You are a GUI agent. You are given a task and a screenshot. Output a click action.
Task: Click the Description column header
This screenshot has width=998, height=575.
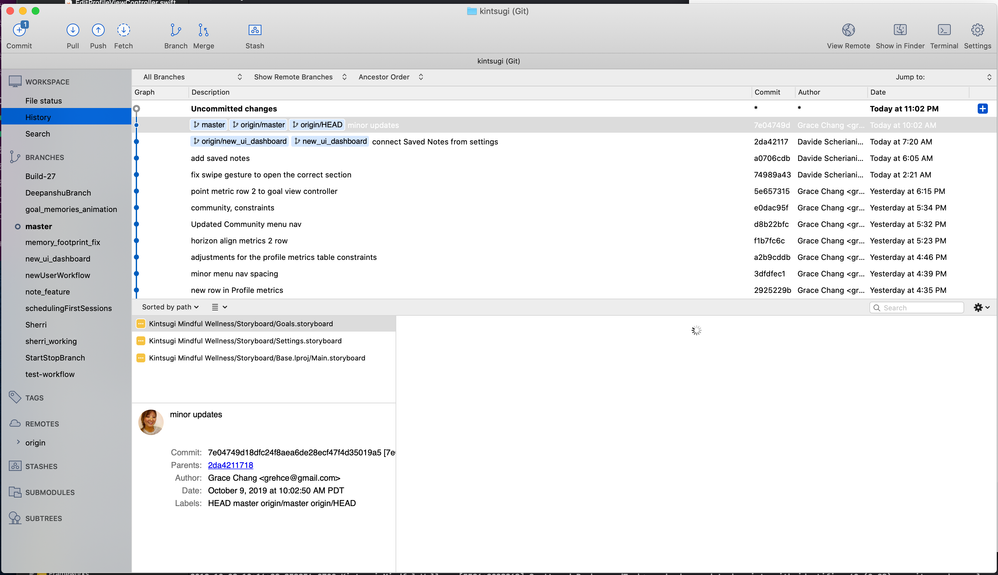click(x=470, y=92)
